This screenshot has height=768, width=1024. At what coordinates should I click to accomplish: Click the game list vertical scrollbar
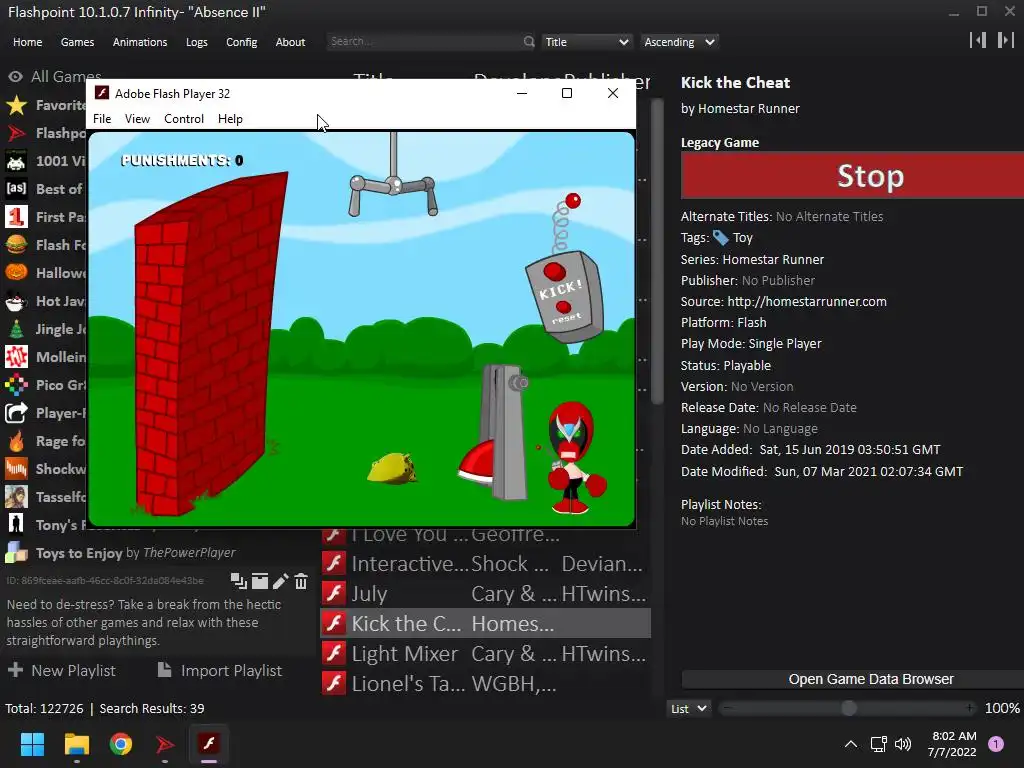(657, 251)
